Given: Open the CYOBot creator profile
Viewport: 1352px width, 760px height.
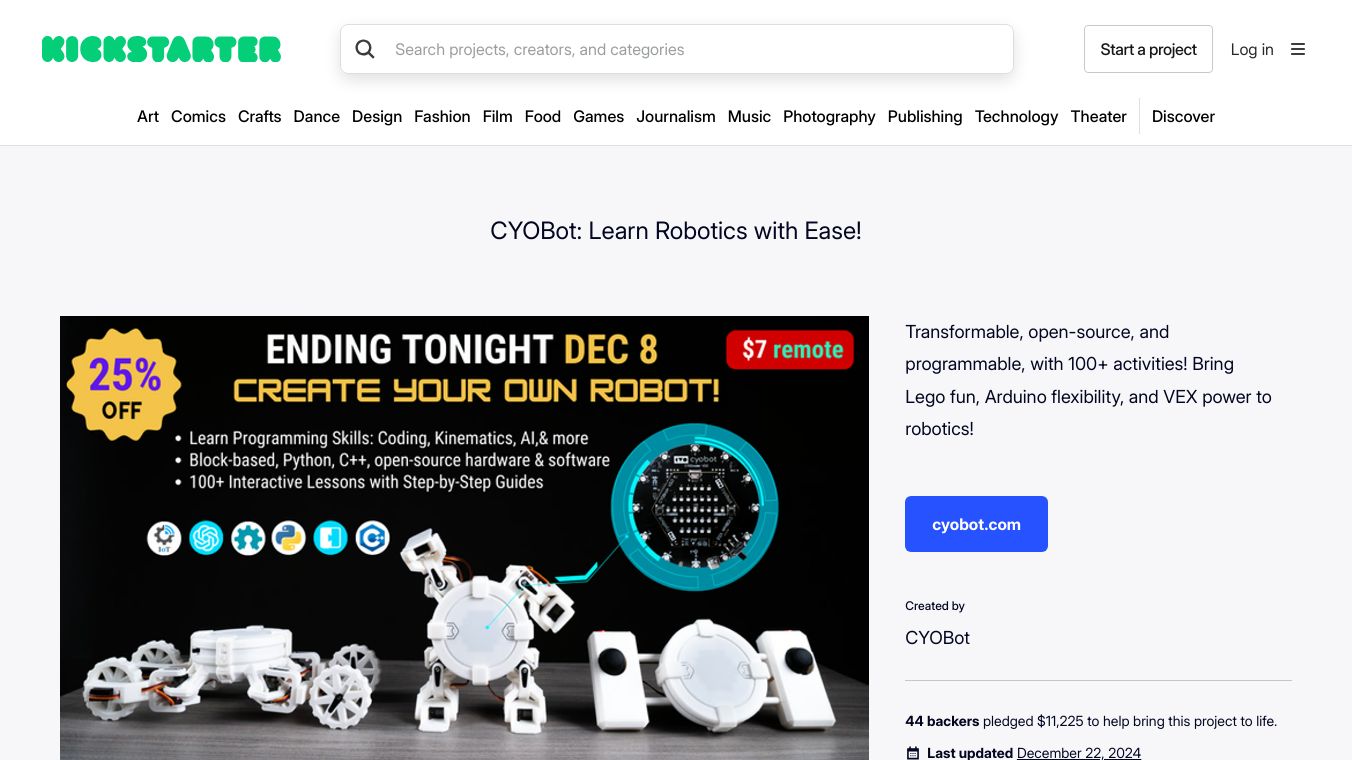Looking at the screenshot, I should tap(937, 638).
